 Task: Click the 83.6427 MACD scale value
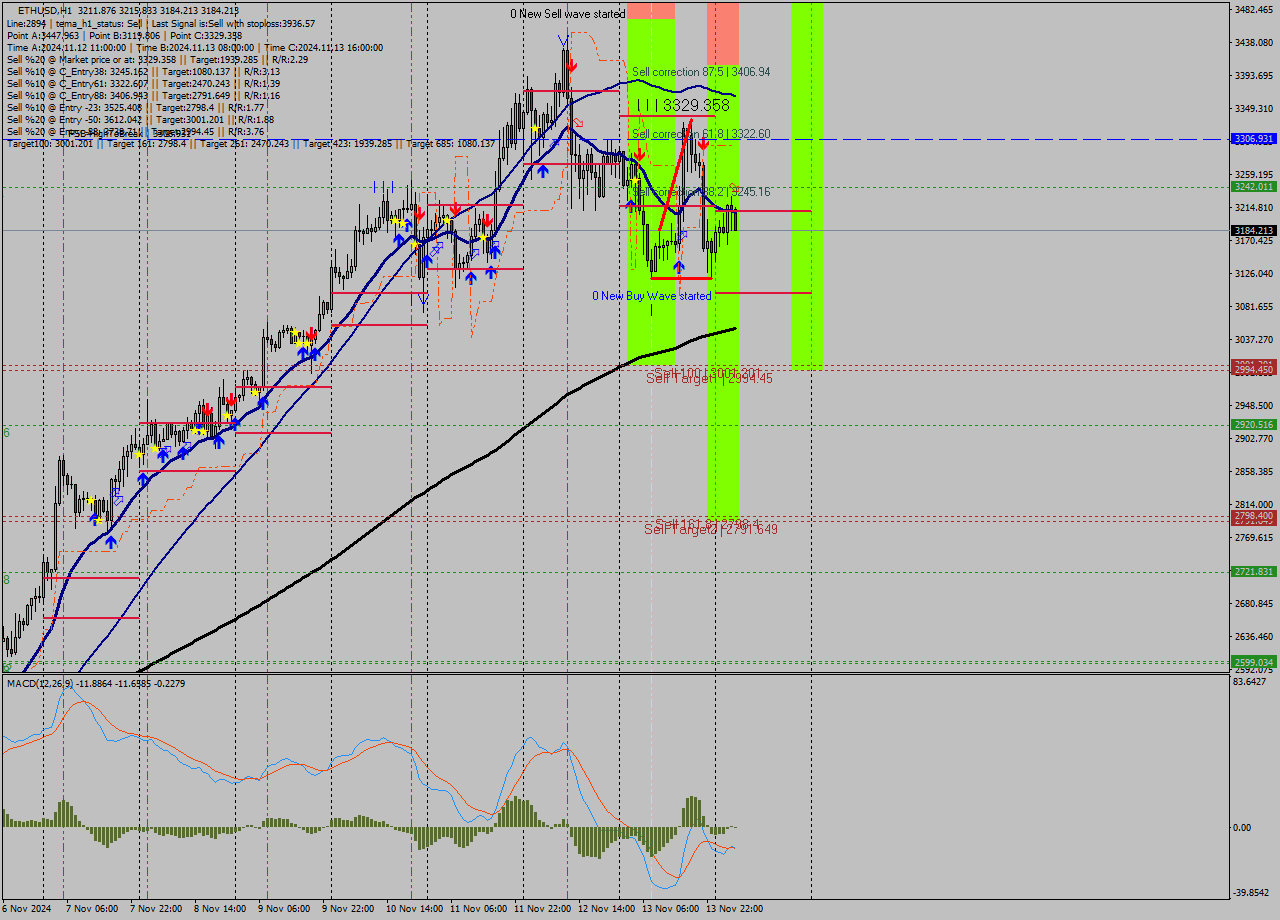pyautogui.click(x=1251, y=682)
